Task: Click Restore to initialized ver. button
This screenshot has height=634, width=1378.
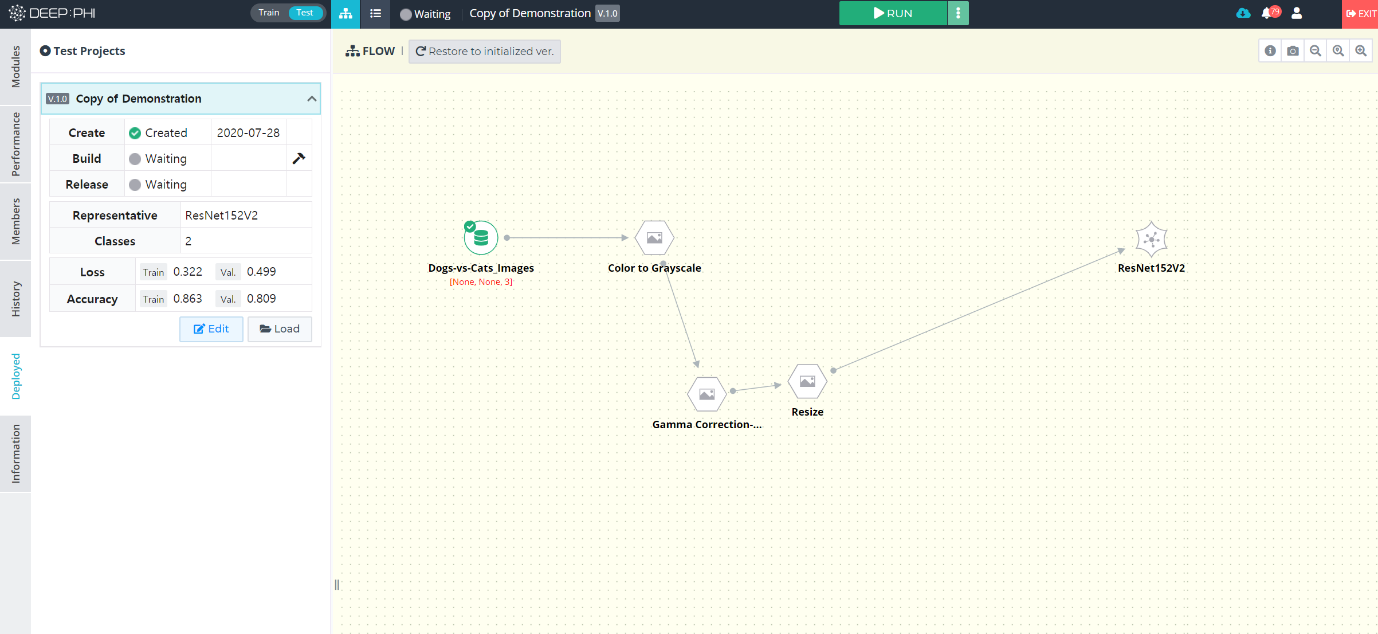Action: point(485,51)
